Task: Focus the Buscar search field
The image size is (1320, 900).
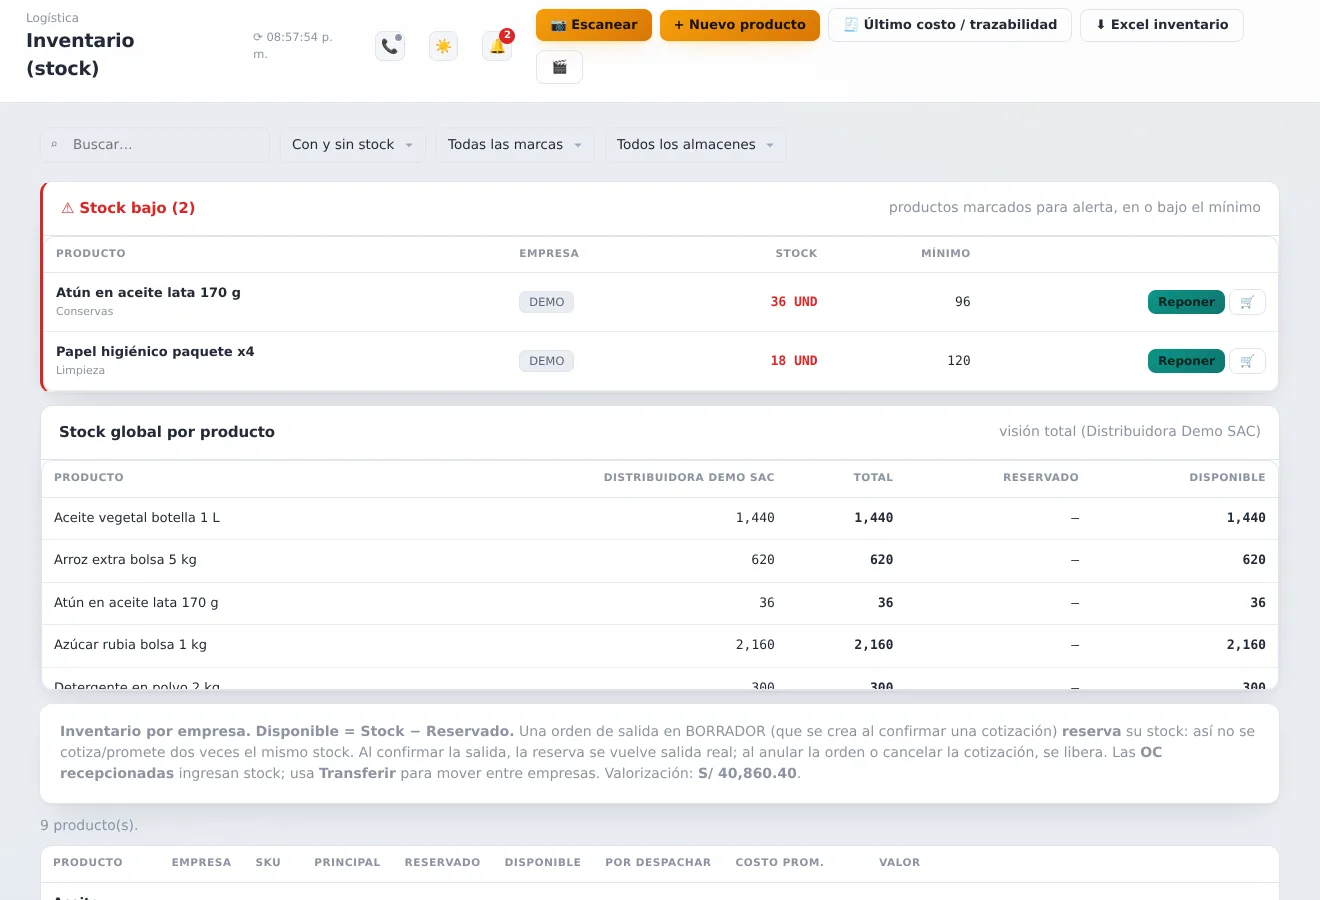Action: coord(155,145)
